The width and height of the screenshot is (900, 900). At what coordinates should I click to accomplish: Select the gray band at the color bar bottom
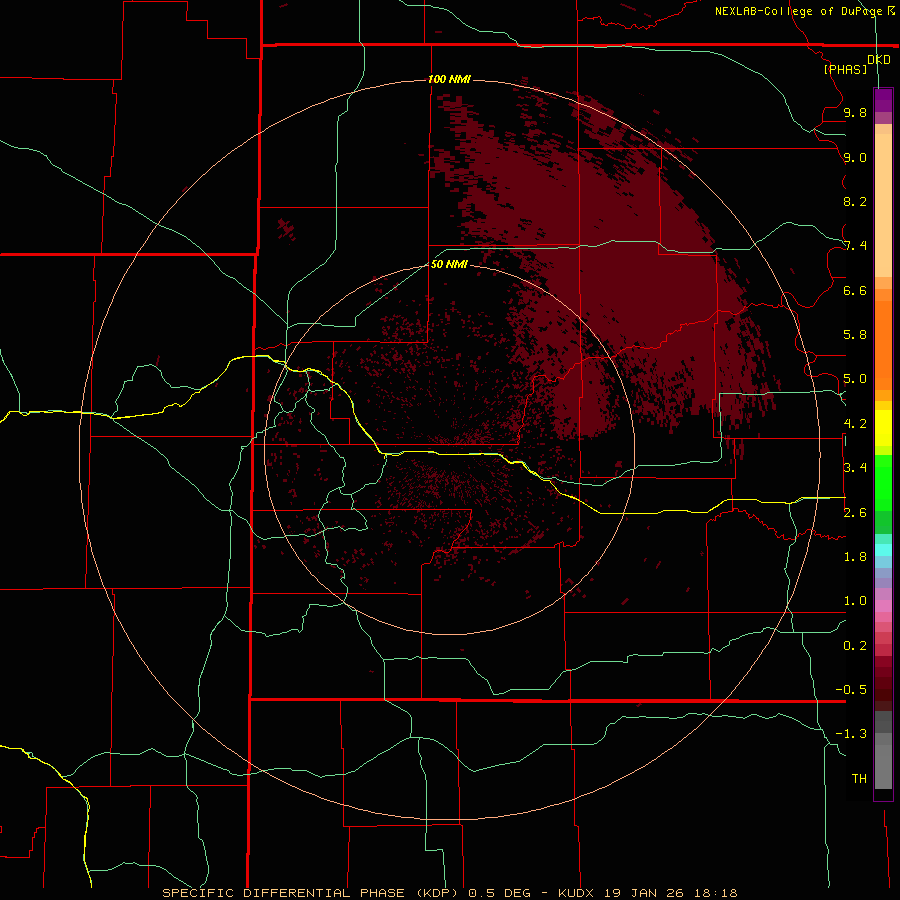(x=883, y=751)
